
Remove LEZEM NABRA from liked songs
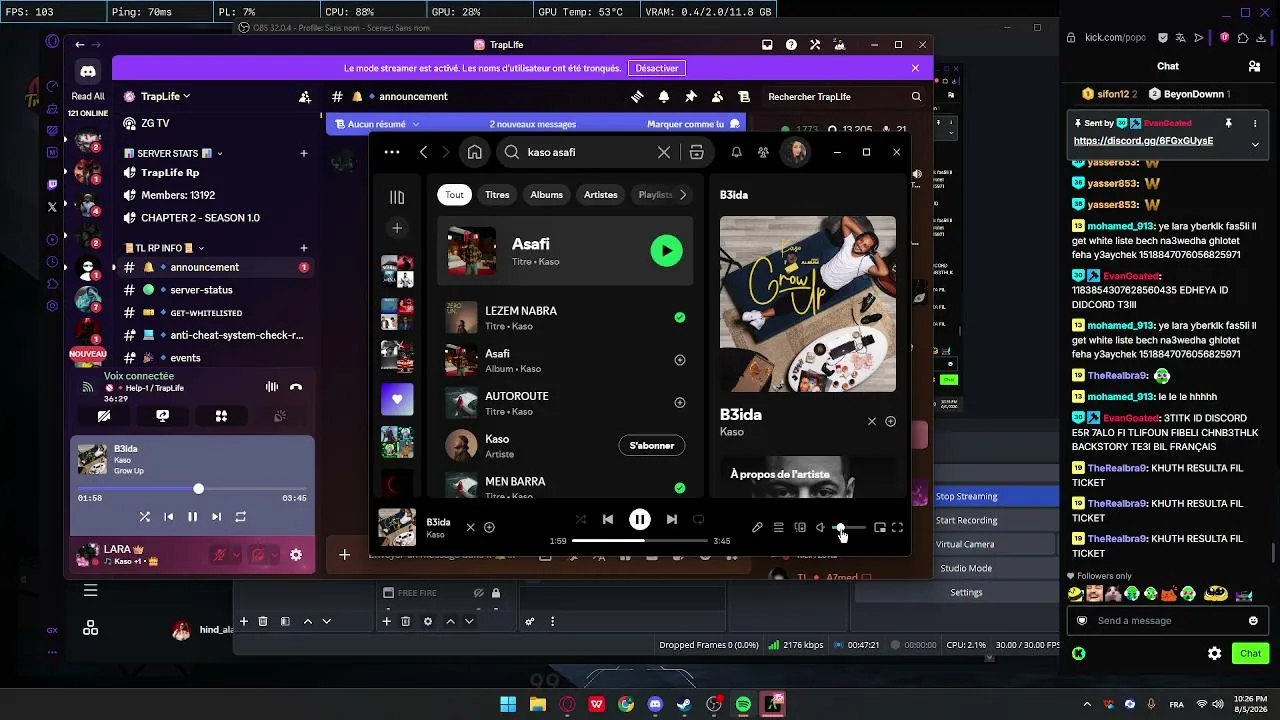click(x=680, y=318)
